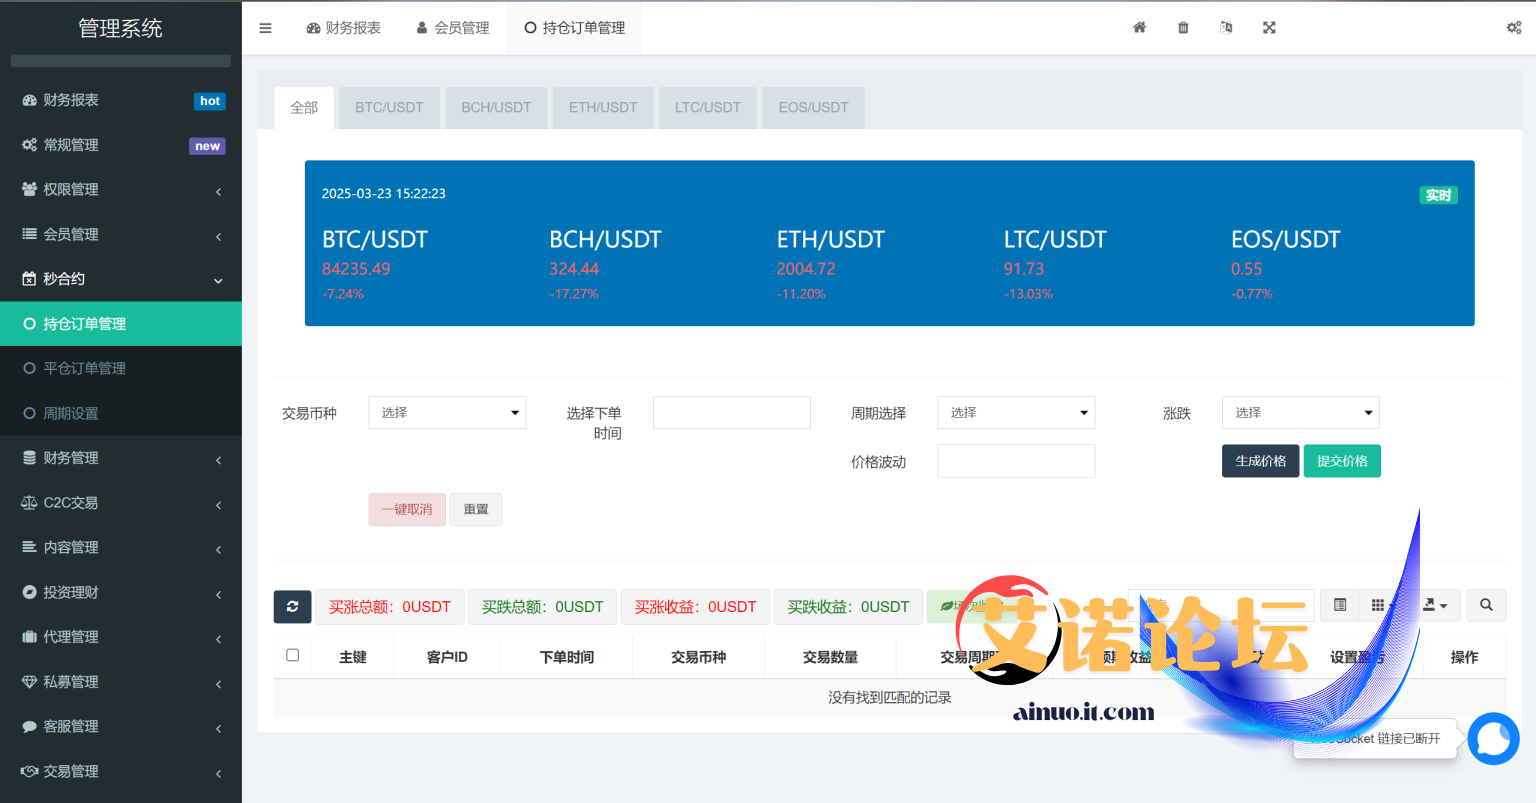Focus the 价格波动 input field
The width and height of the screenshot is (1536, 803).
click(1016, 461)
